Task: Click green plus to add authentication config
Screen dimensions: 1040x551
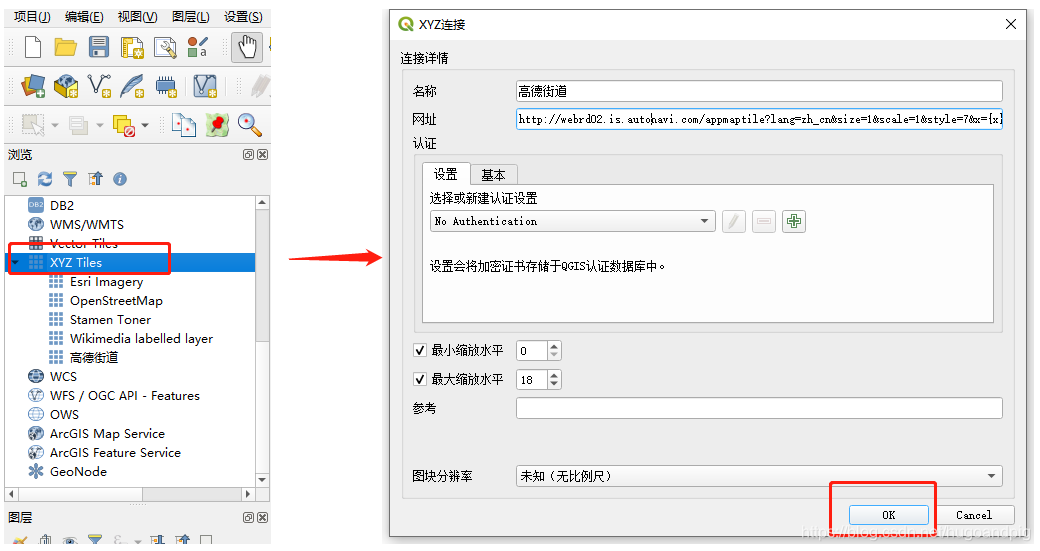Action: point(794,221)
